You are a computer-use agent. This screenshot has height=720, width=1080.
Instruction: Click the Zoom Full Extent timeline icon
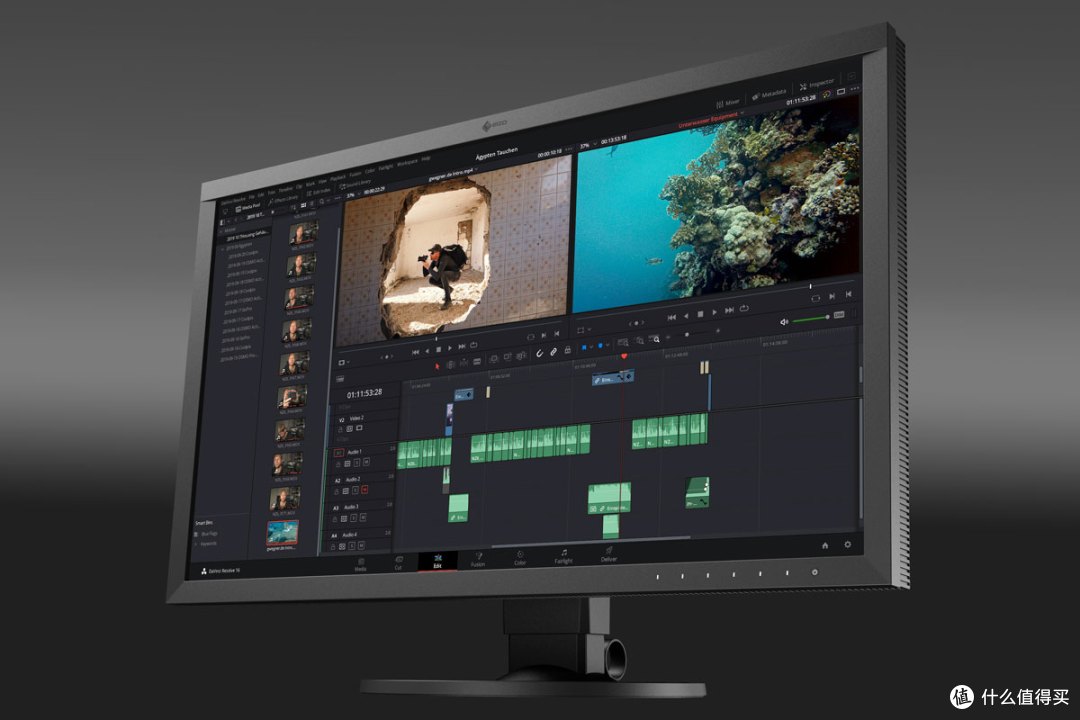point(623,342)
